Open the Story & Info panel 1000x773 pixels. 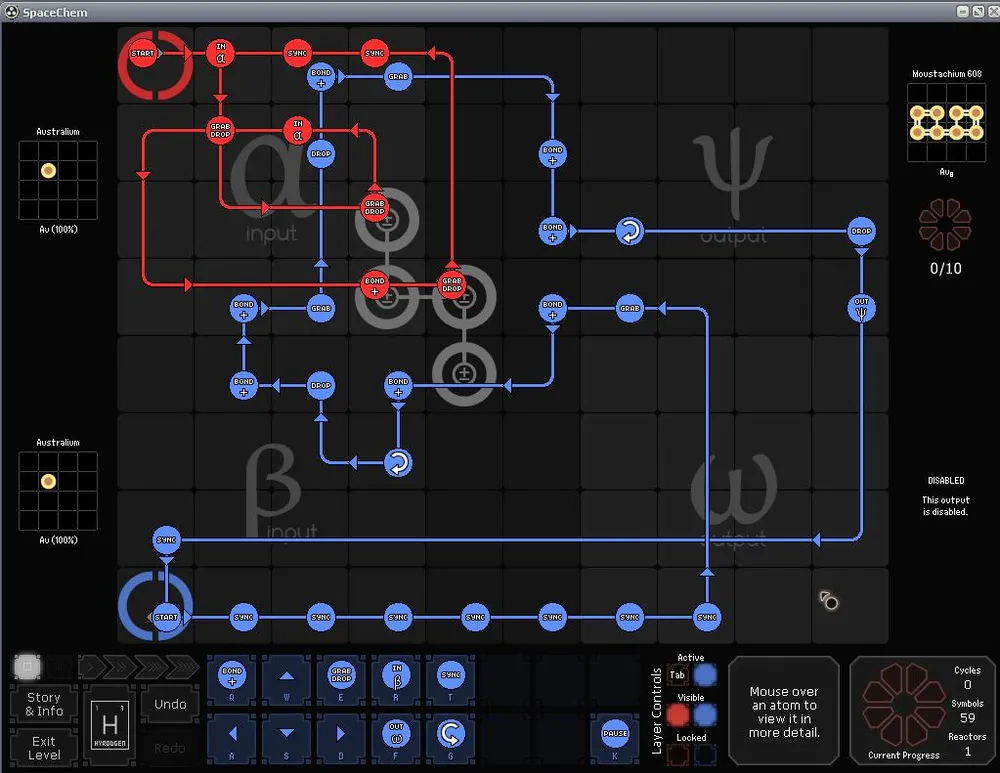(44, 704)
